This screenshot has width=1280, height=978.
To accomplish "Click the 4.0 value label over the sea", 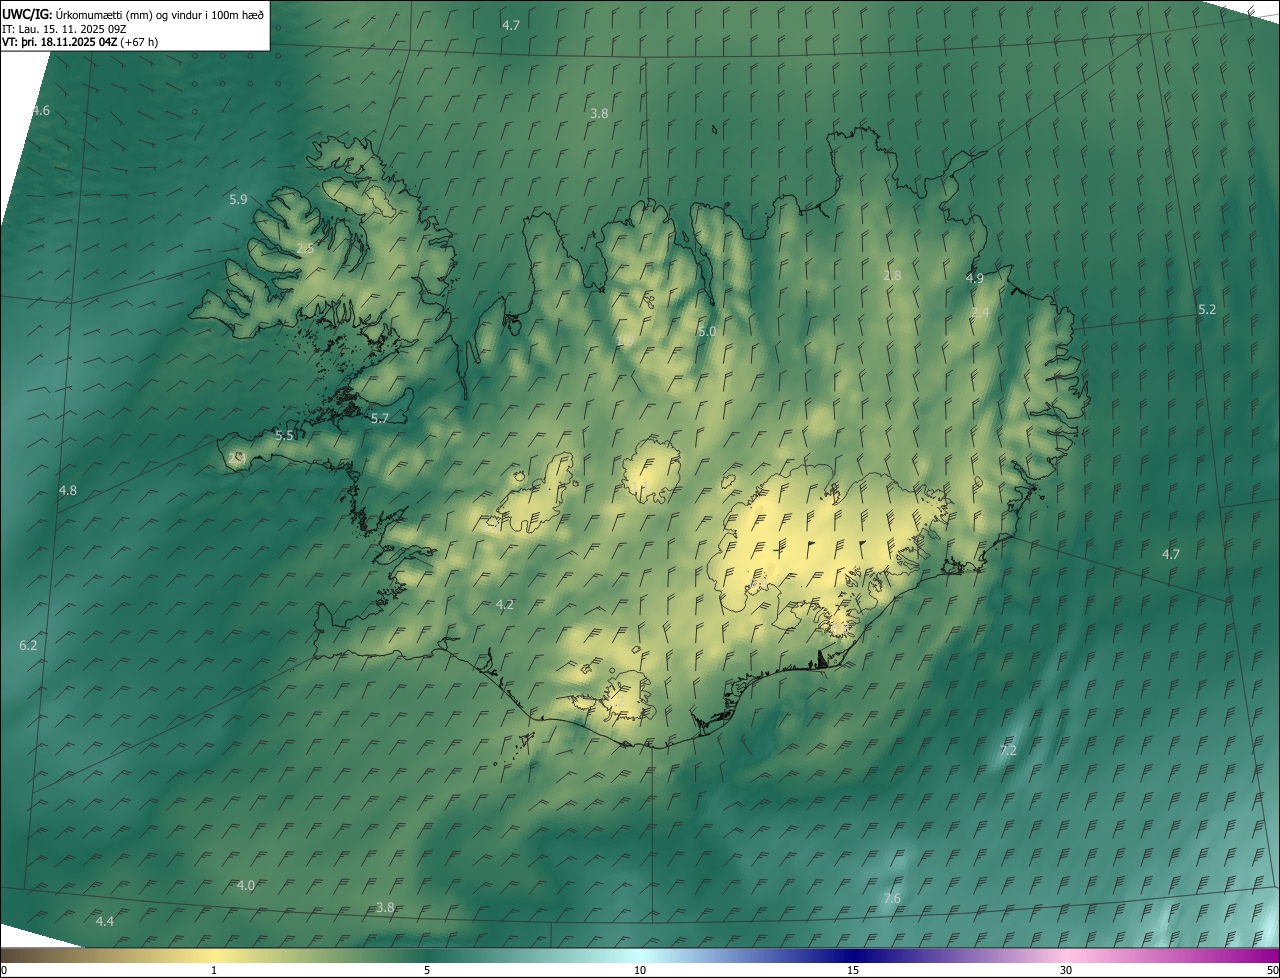I will pos(246,886).
